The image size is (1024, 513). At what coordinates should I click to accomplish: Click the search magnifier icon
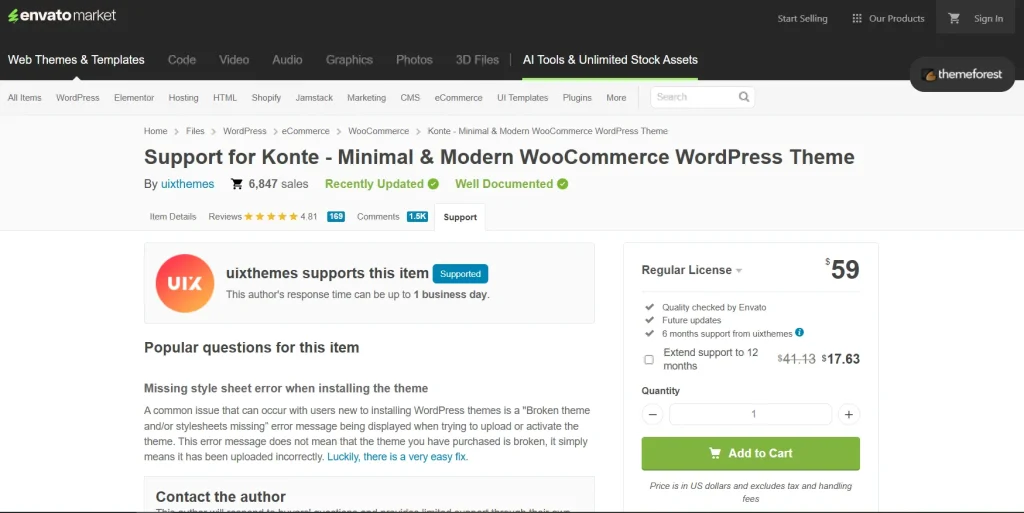(744, 97)
